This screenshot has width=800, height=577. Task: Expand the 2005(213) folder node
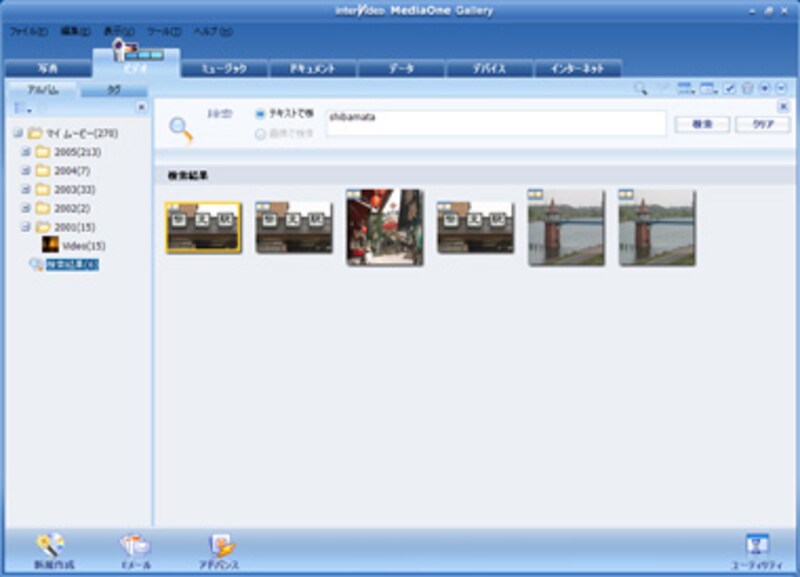coord(26,152)
